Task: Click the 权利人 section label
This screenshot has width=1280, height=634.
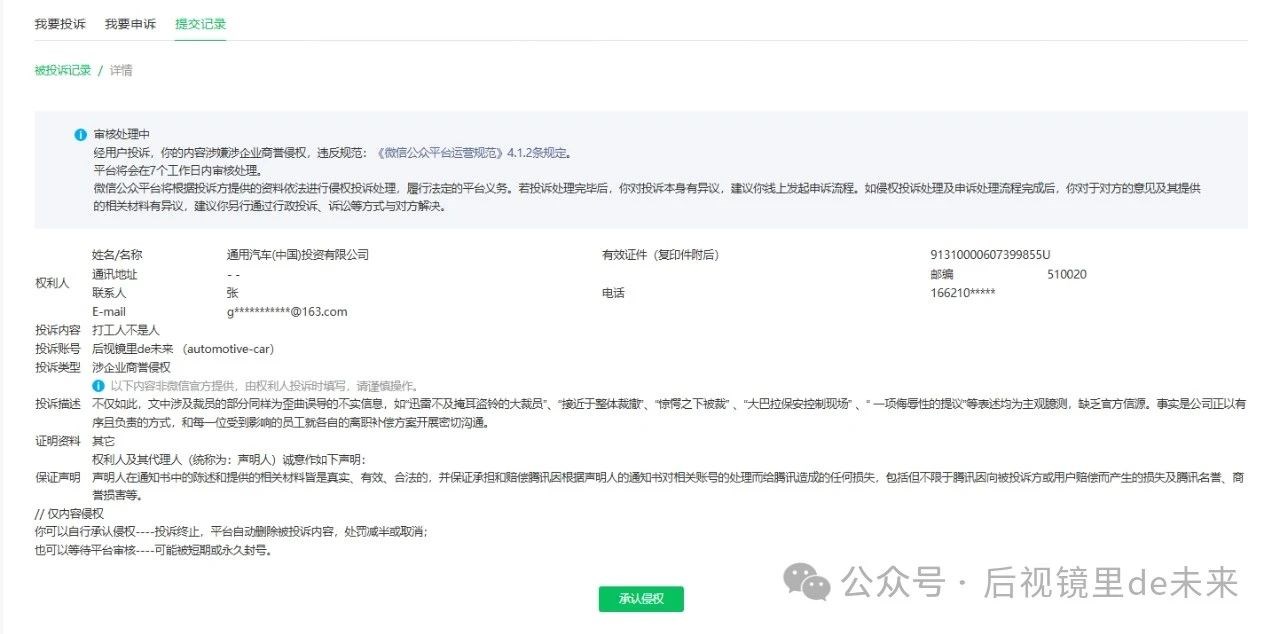Action: tap(52, 283)
